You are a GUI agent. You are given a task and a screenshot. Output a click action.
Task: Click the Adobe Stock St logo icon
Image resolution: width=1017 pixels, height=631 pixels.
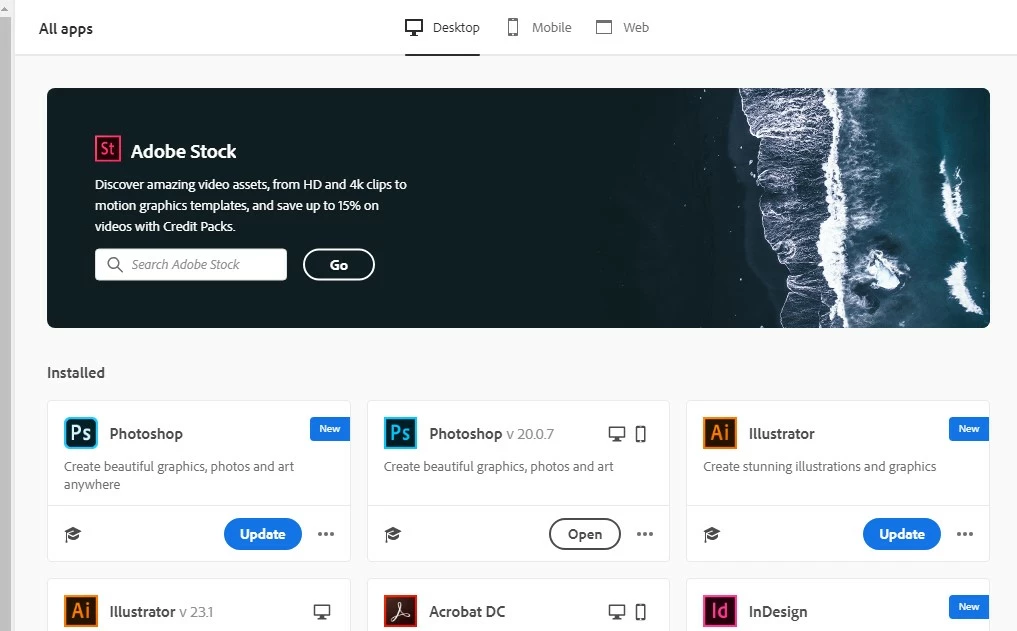pos(108,149)
